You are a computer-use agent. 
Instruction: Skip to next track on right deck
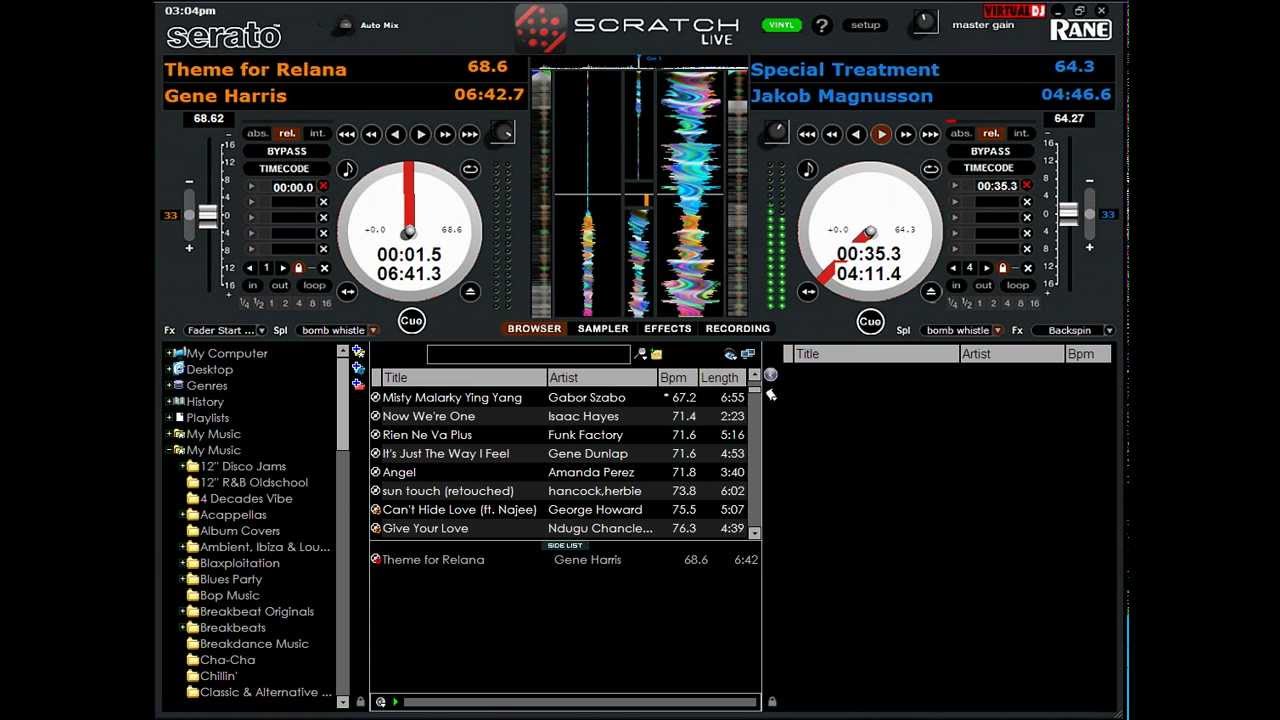point(930,134)
